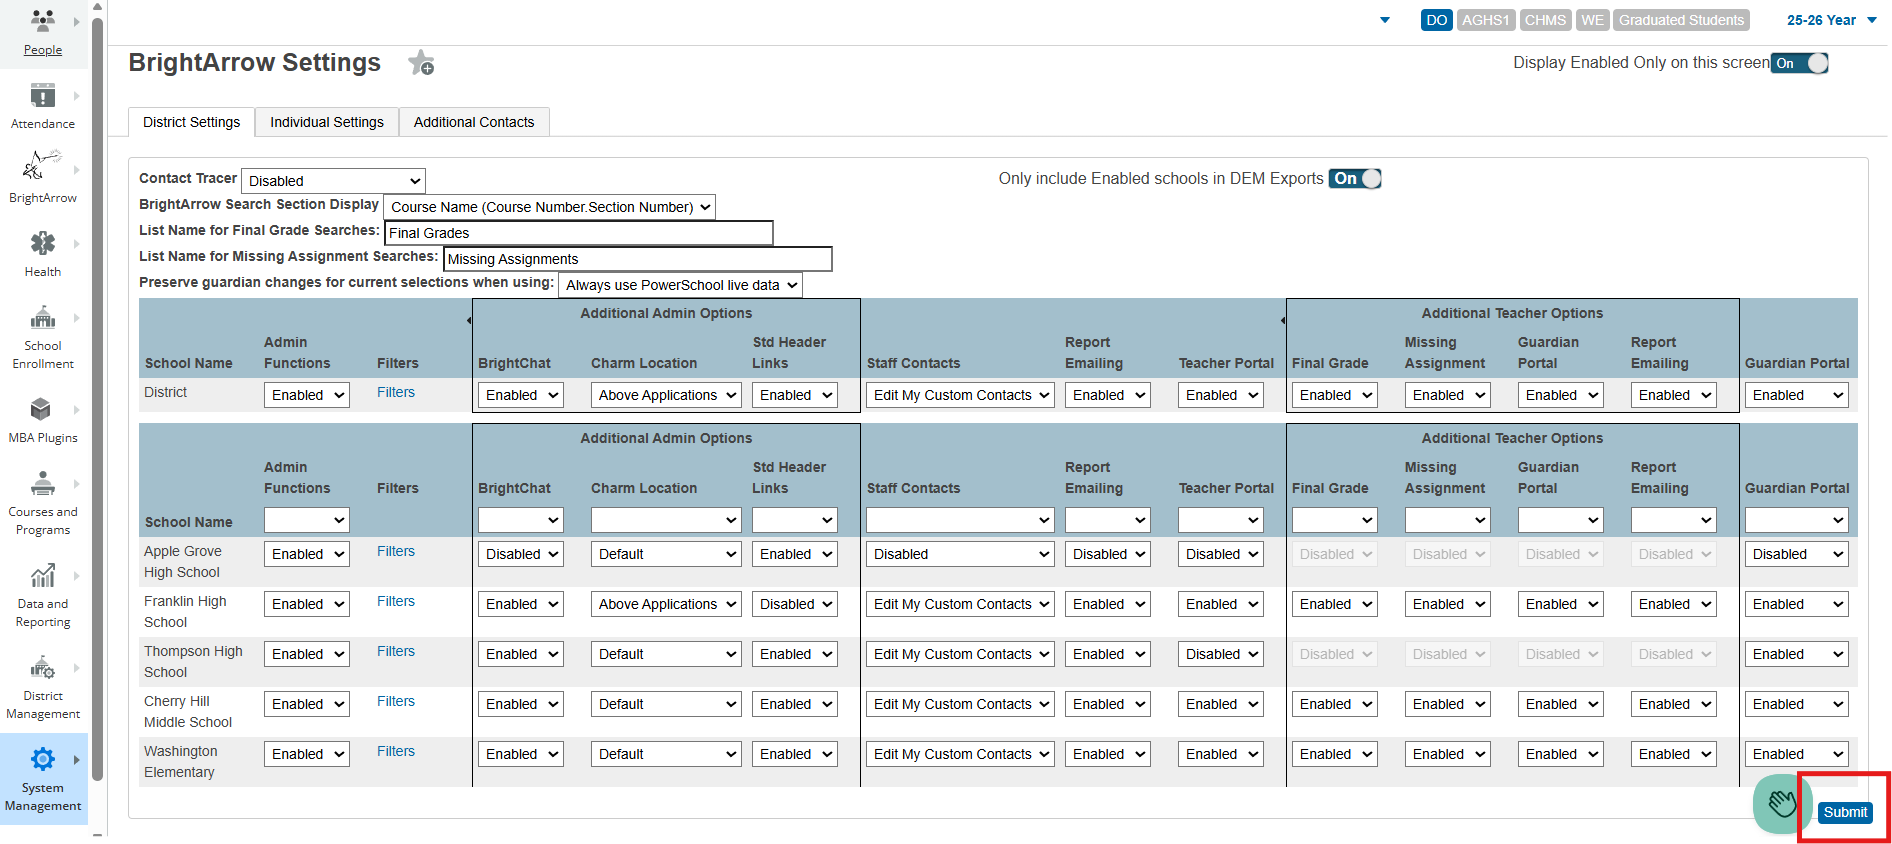Open BrightArrow Search Section Display dropdown
Screen dimensions: 1892x844
click(549, 207)
